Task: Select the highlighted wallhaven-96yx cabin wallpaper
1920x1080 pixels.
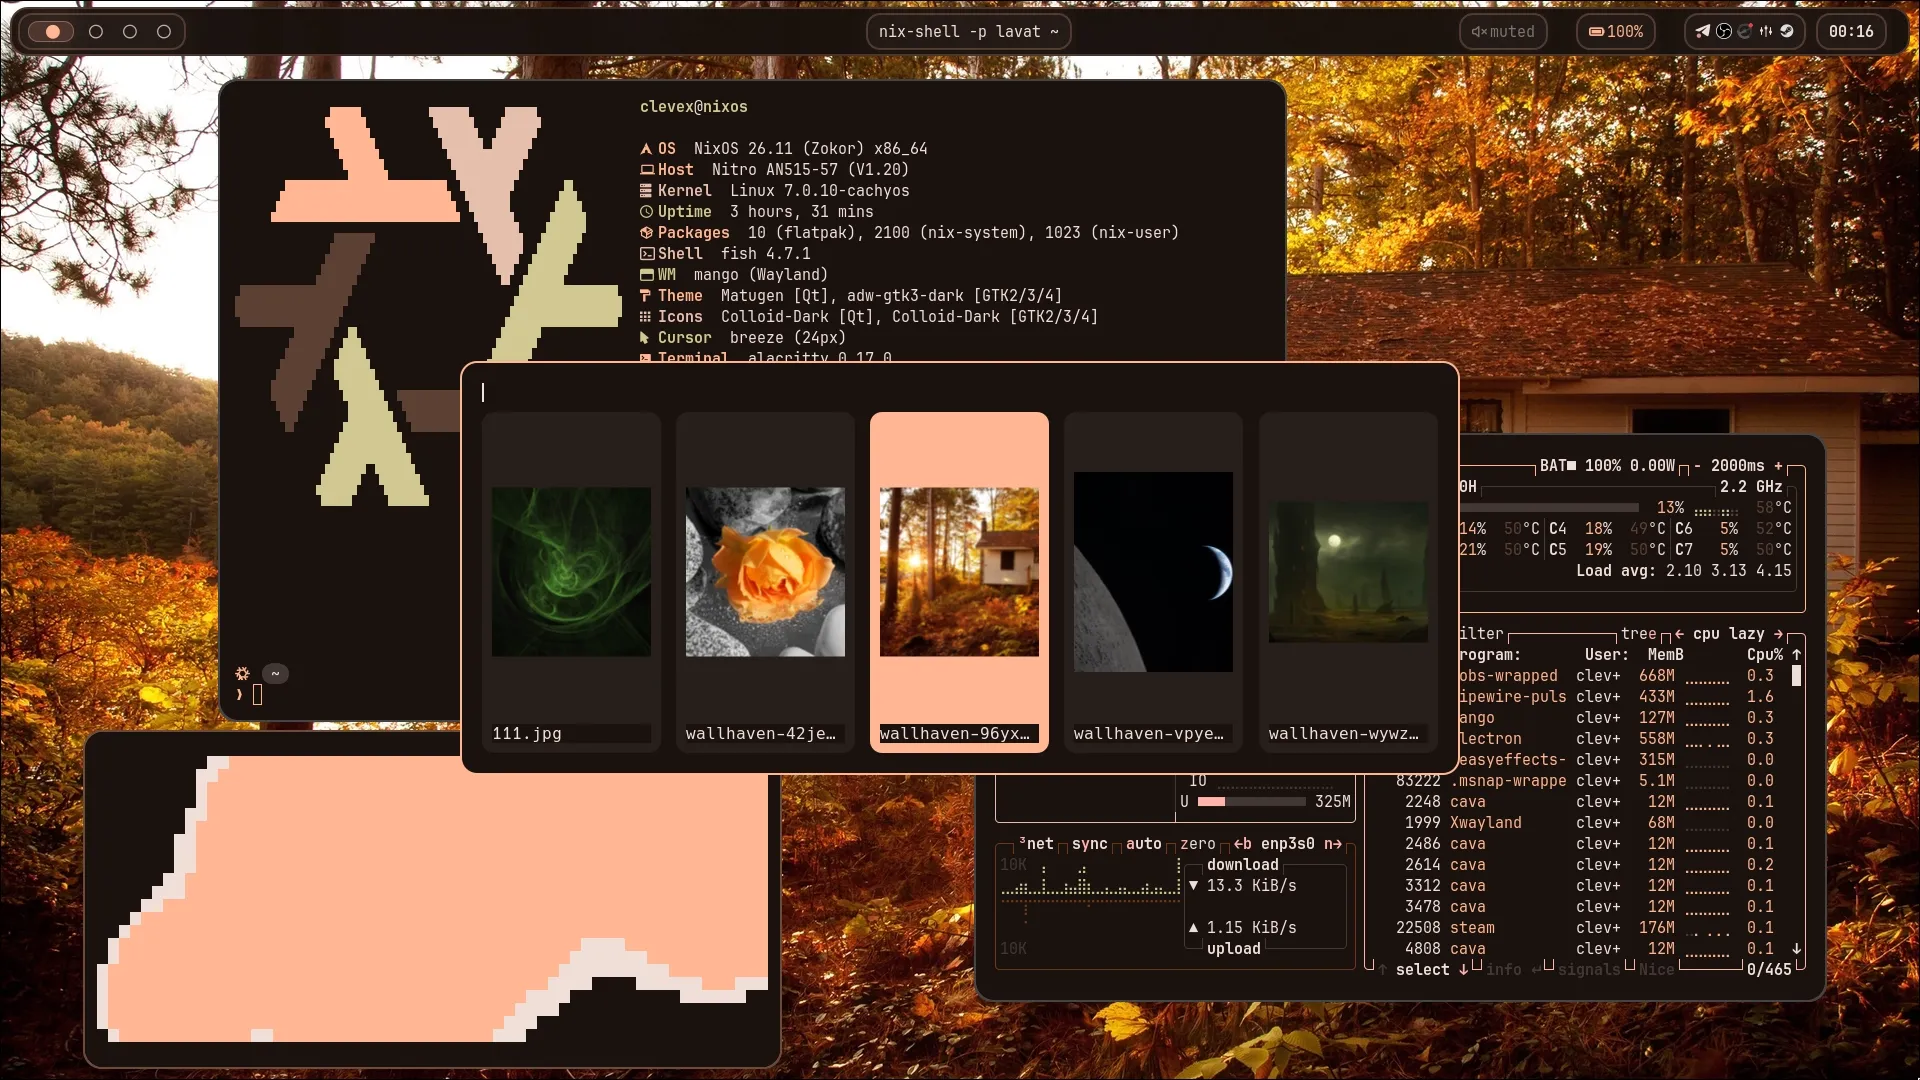Action: (x=959, y=582)
